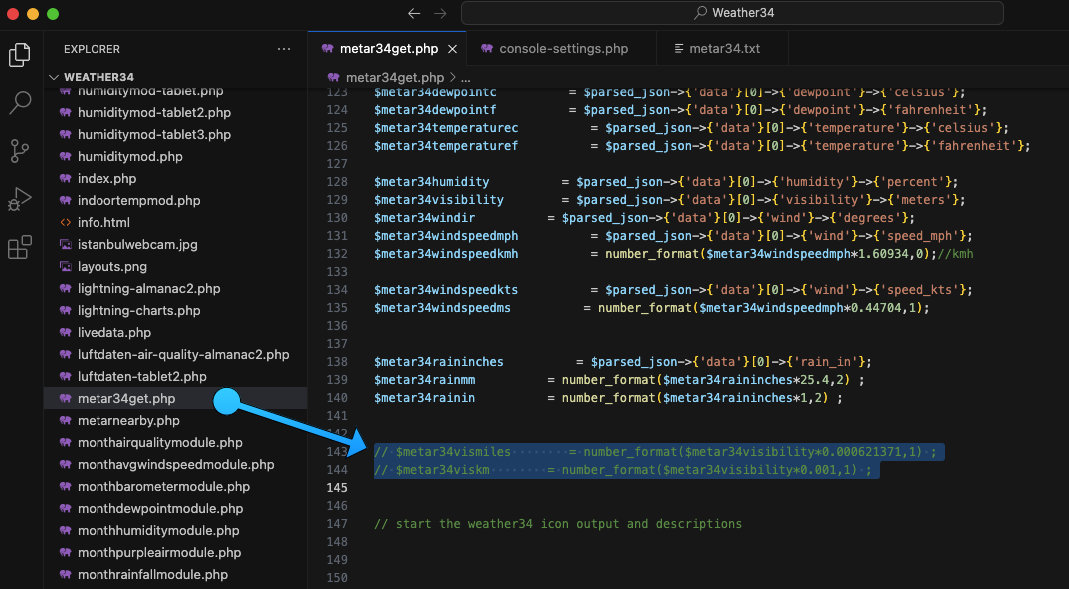Click line number 138 in the gutter
This screenshot has height=589, width=1069.
point(337,362)
